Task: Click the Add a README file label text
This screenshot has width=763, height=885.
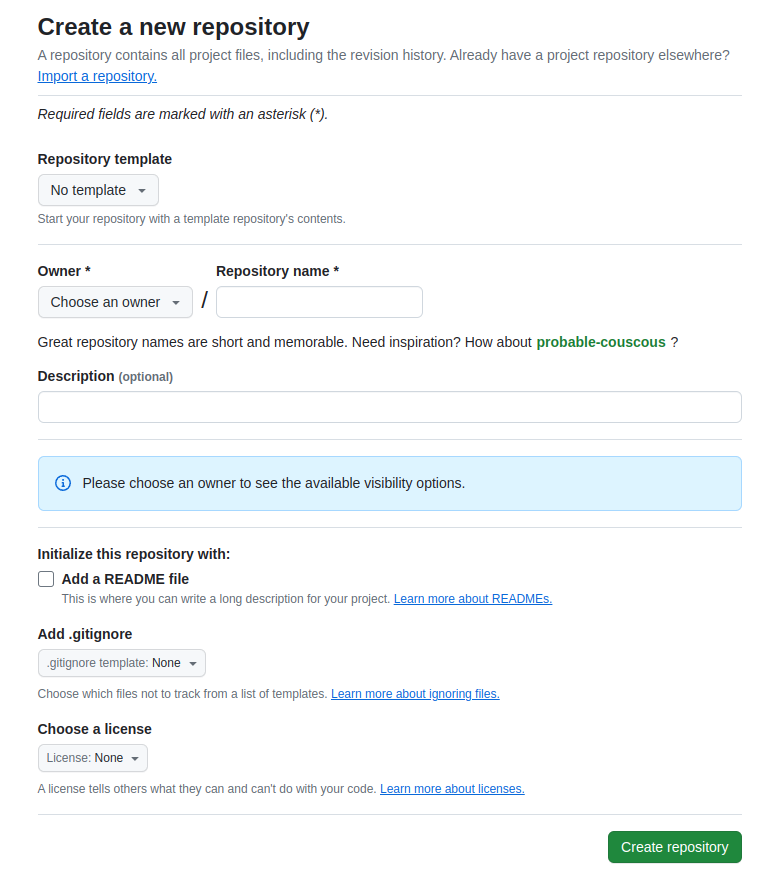Action: point(125,579)
